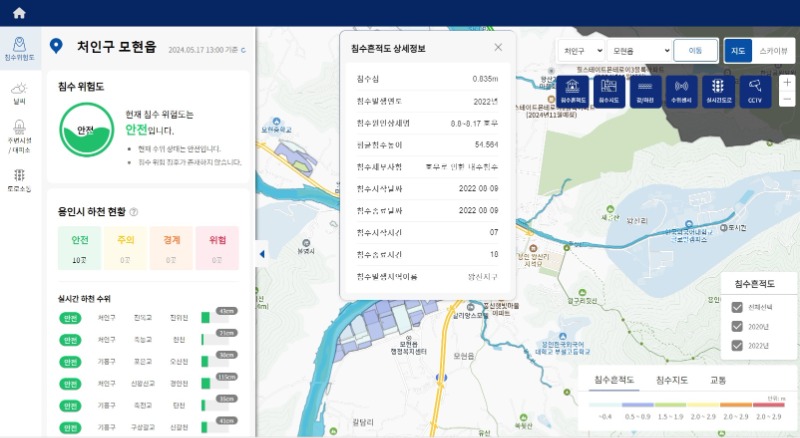Switch to the 교통 legend tab

click(718, 380)
